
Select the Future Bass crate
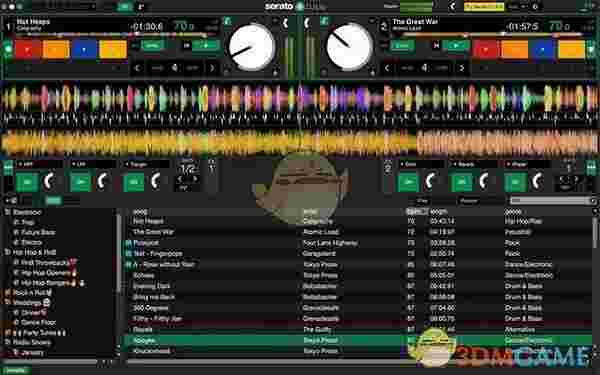[x=38, y=232]
